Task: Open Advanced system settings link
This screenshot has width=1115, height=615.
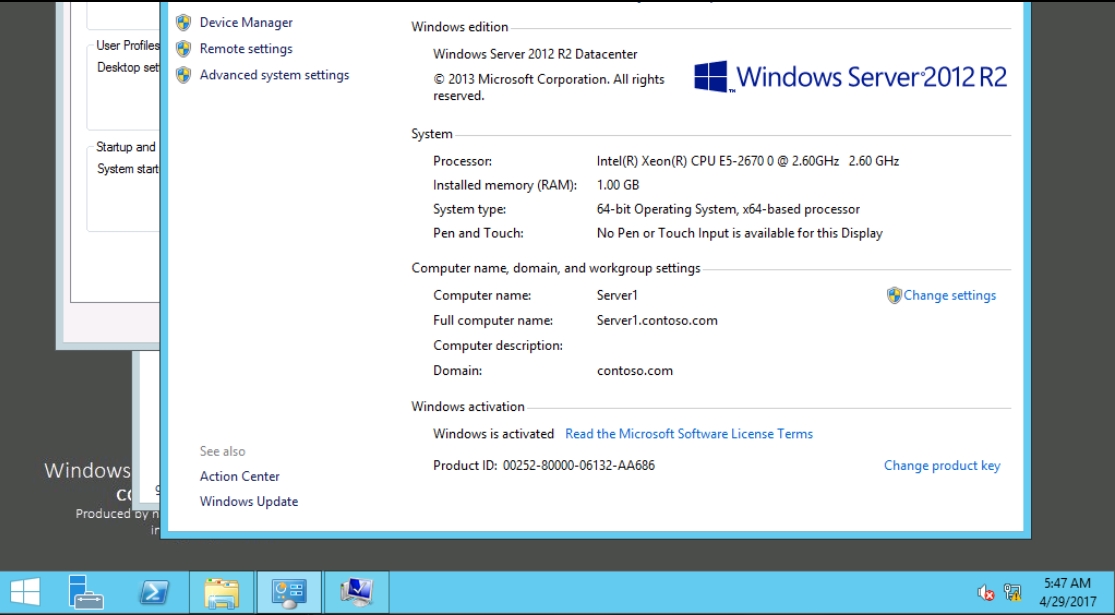Action: (274, 75)
